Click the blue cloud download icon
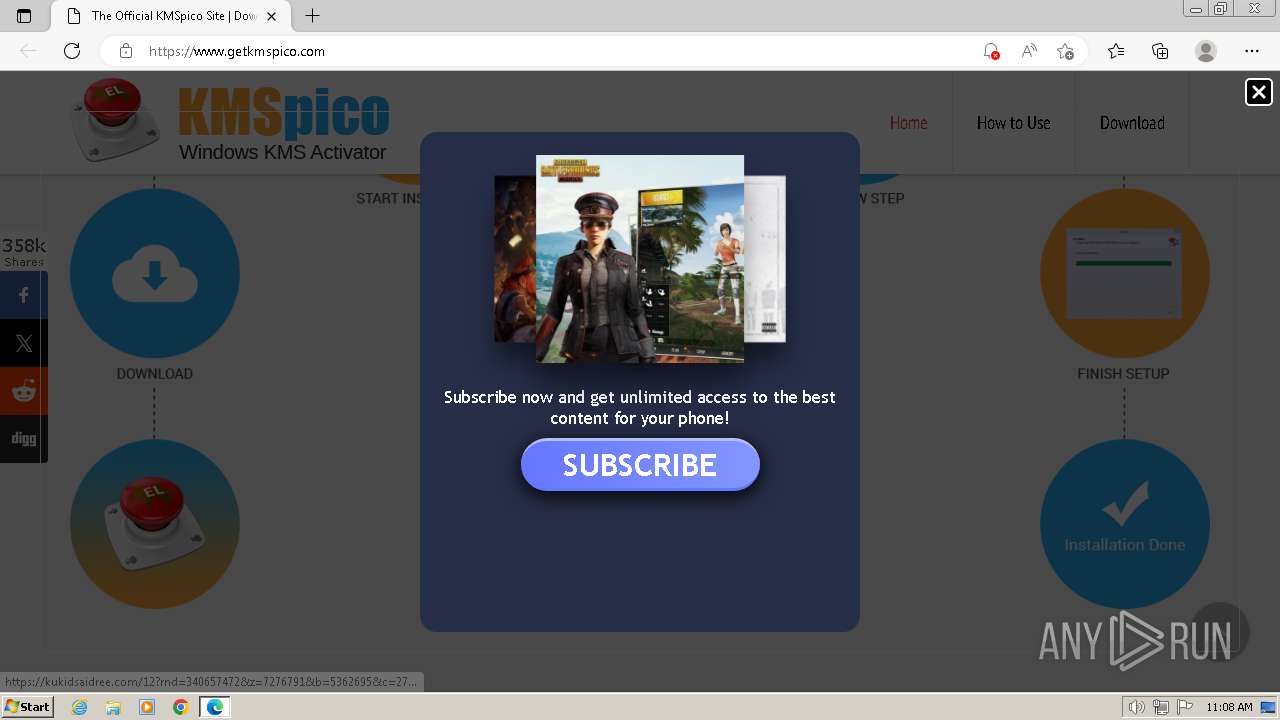The image size is (1280, 720). click(155, 273)
